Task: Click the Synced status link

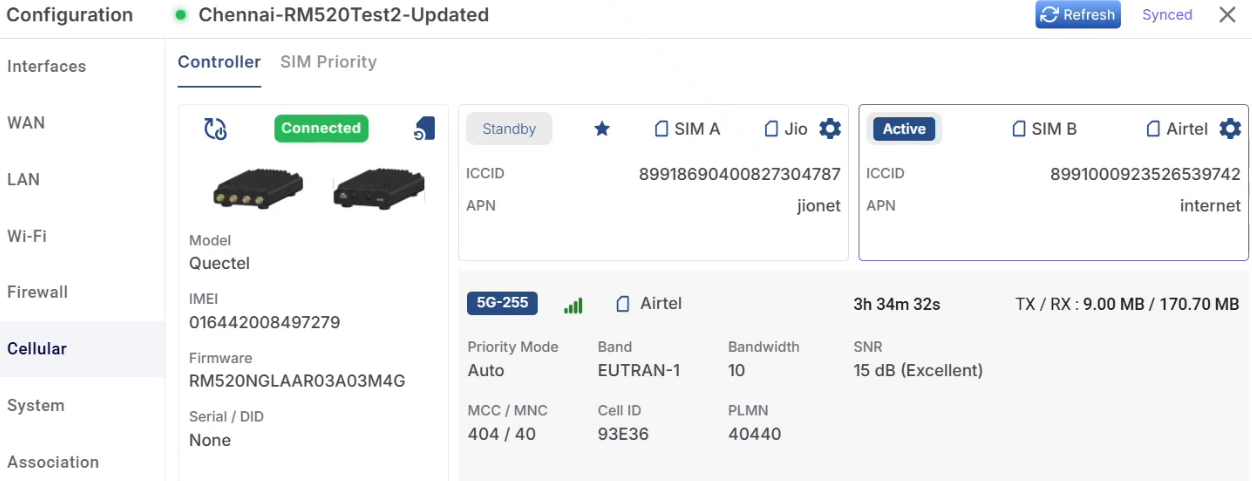Action: 1167,15
